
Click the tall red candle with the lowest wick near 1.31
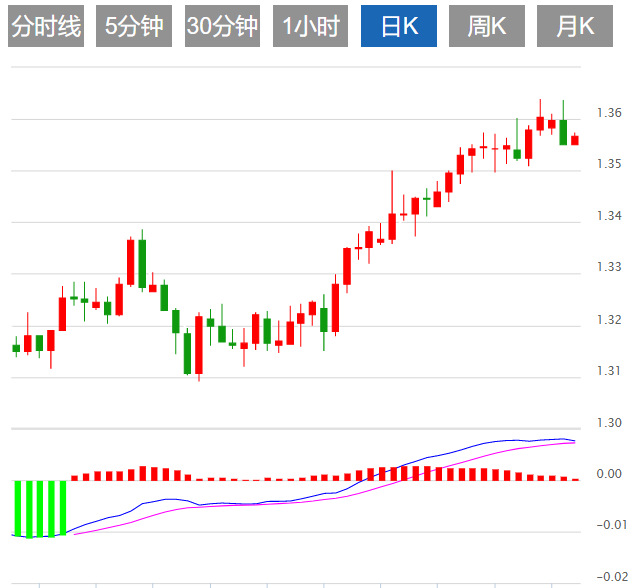pyautogui.click(x=199, y=345)
